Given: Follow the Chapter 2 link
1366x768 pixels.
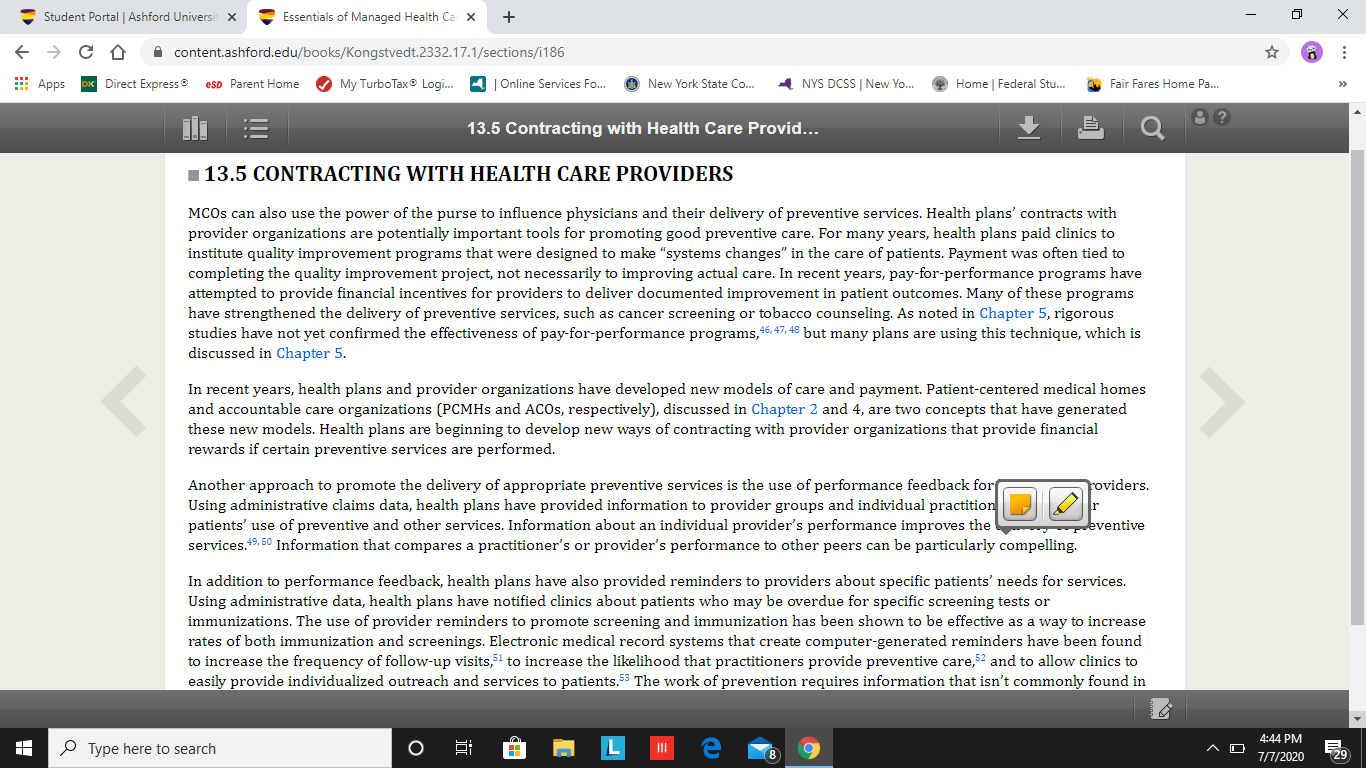Looking at the screenshot, I should coord(784,409).
